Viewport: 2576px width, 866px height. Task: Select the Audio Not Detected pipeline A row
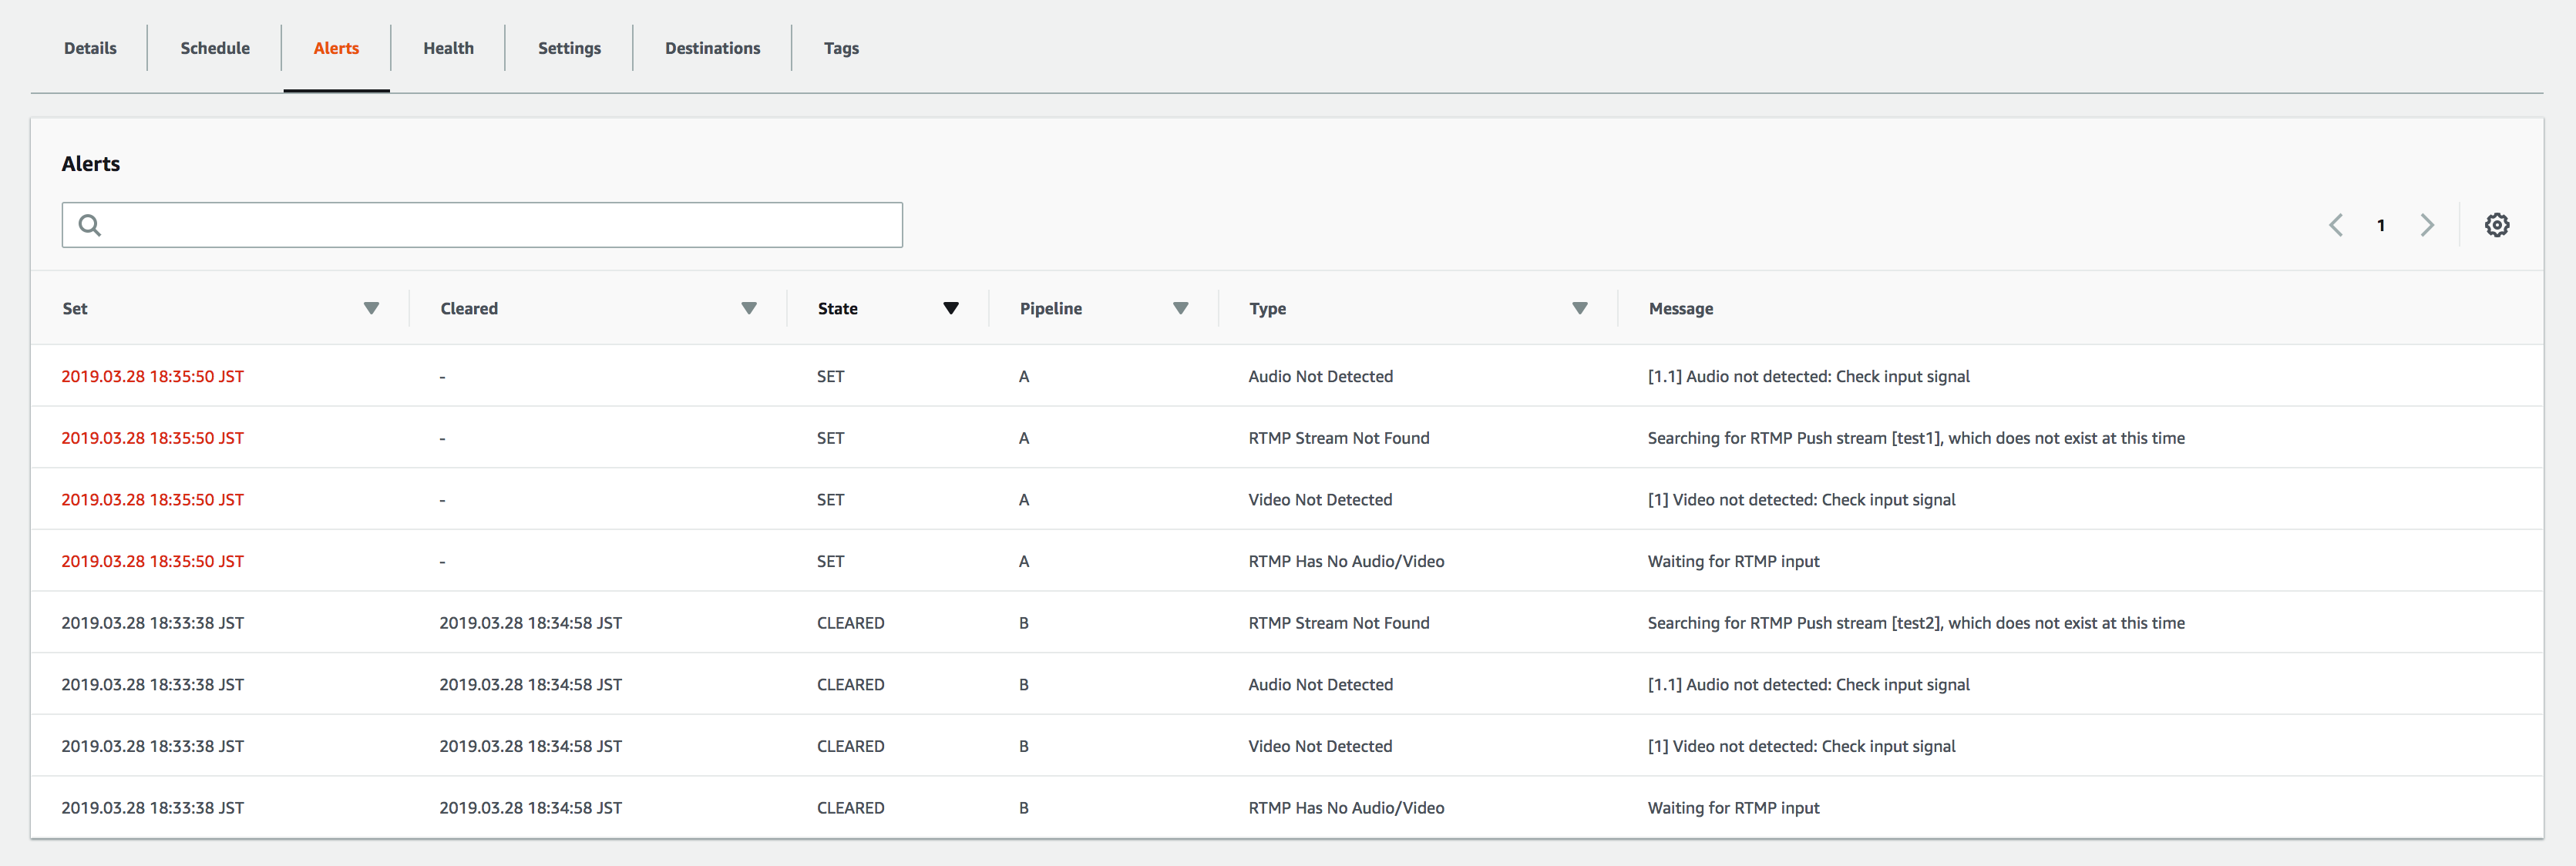click(1320, 376)
